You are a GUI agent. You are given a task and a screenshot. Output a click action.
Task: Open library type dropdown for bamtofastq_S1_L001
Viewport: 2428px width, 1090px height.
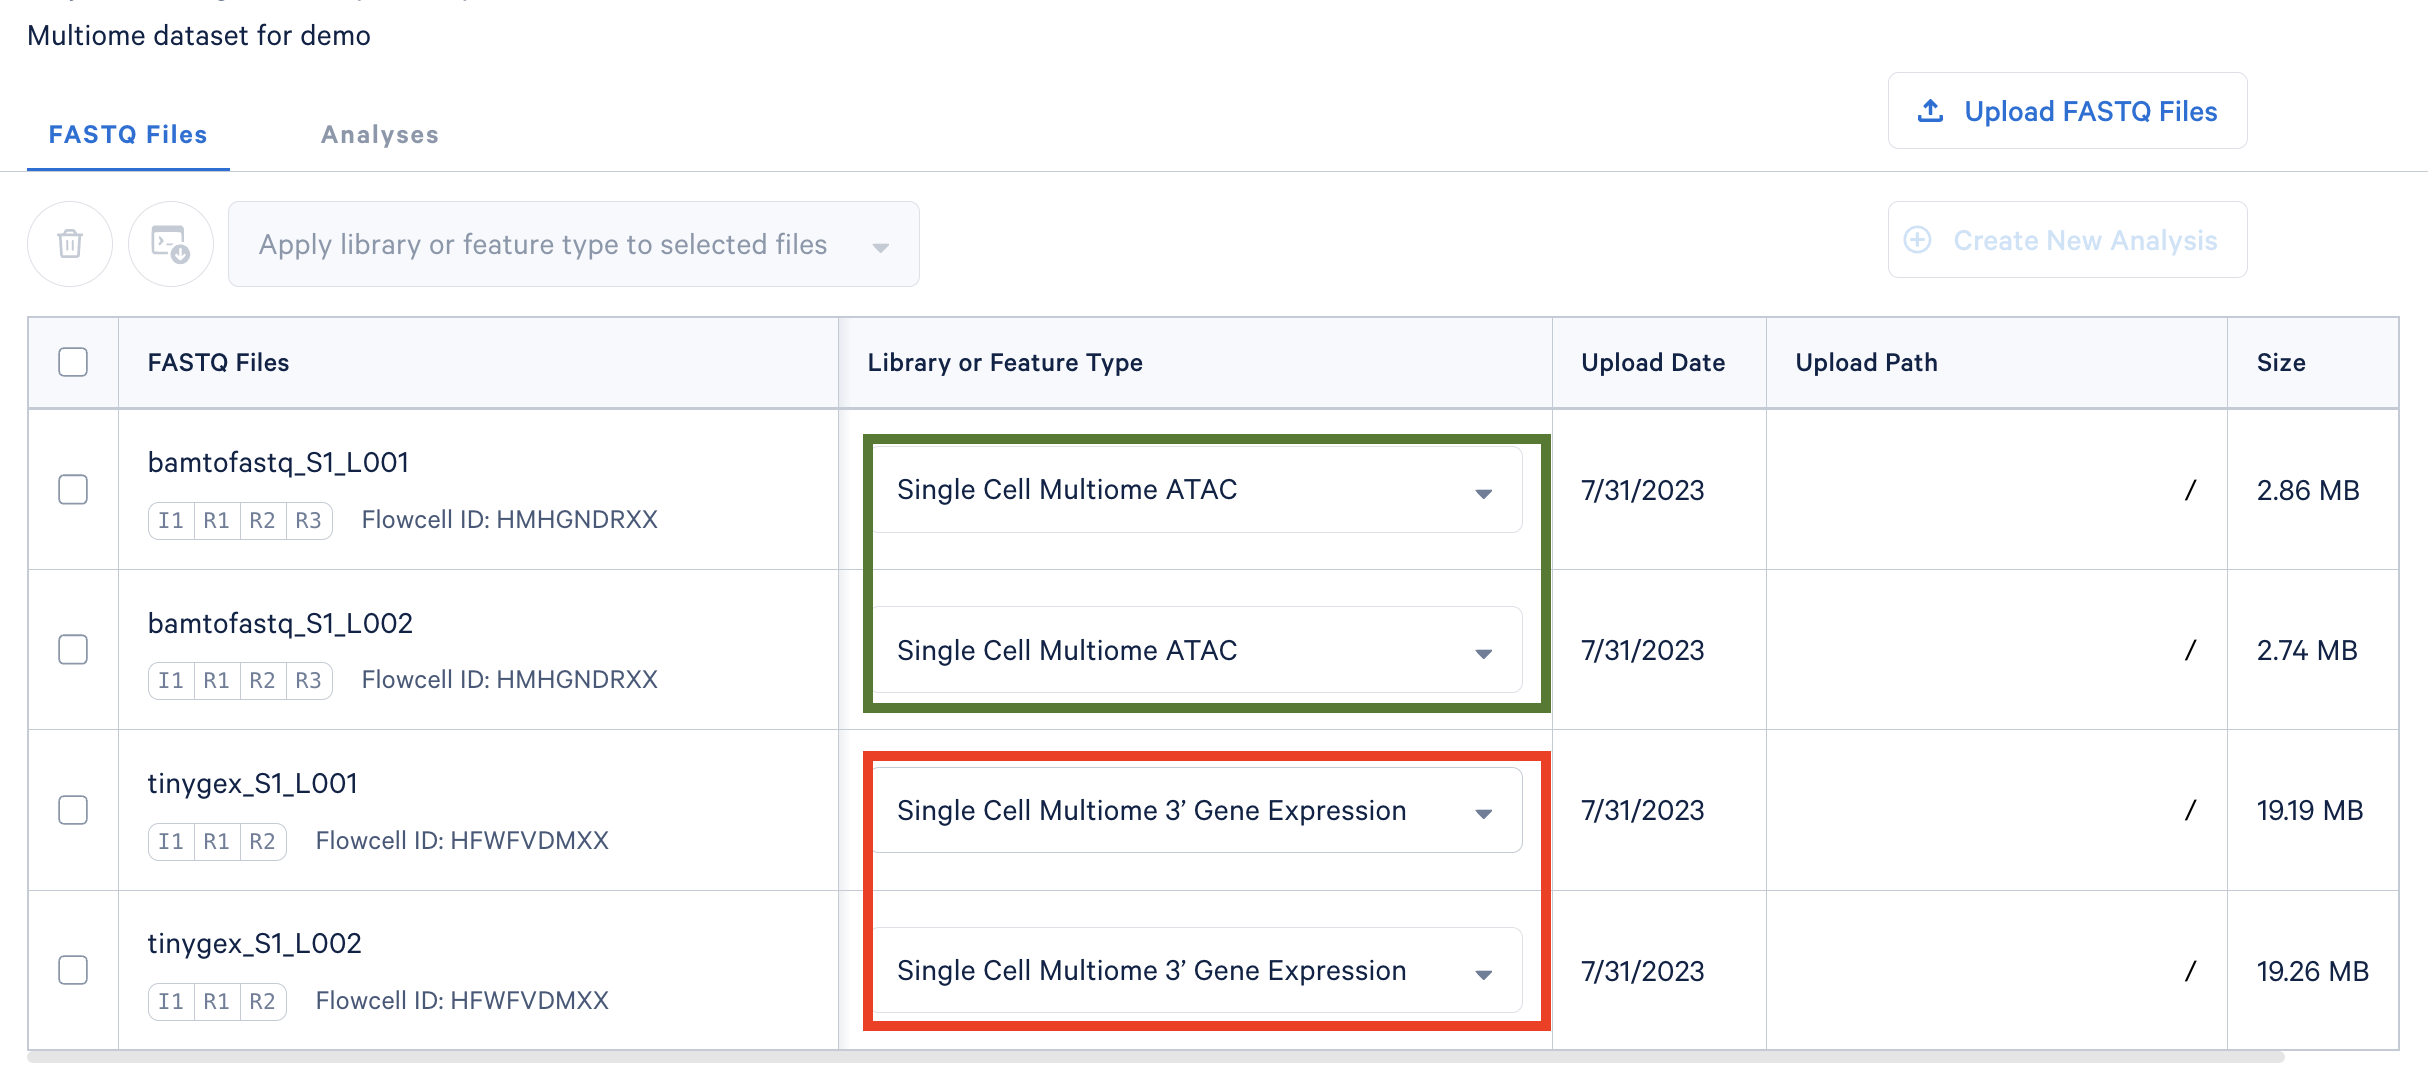tap(1198, 490)
